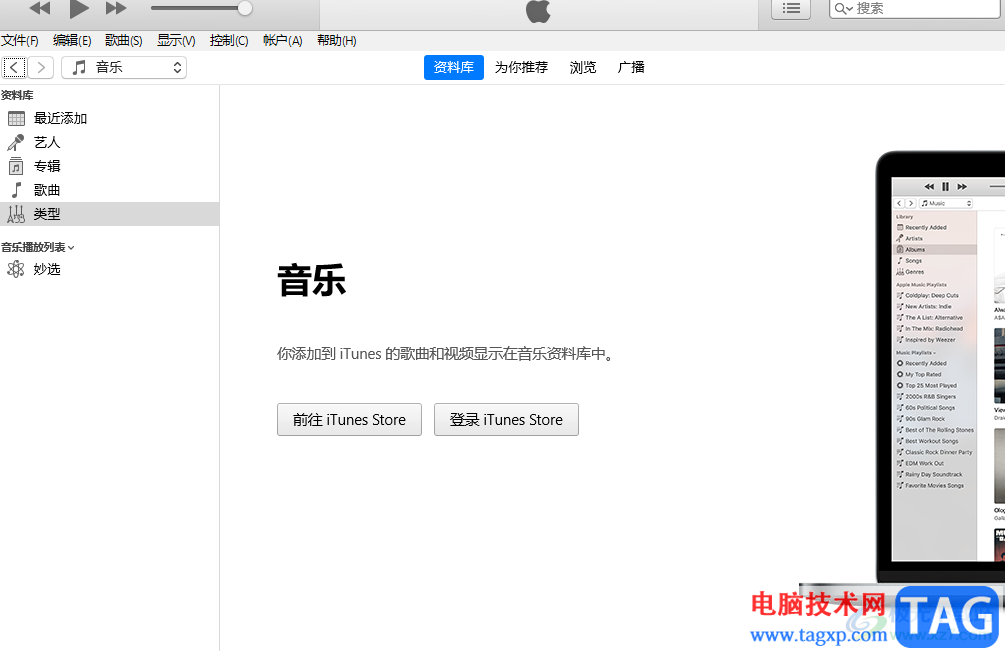
Task: Click the 资料库 sidebar heading
Action: pyautogui.click(x=17, y=95)
